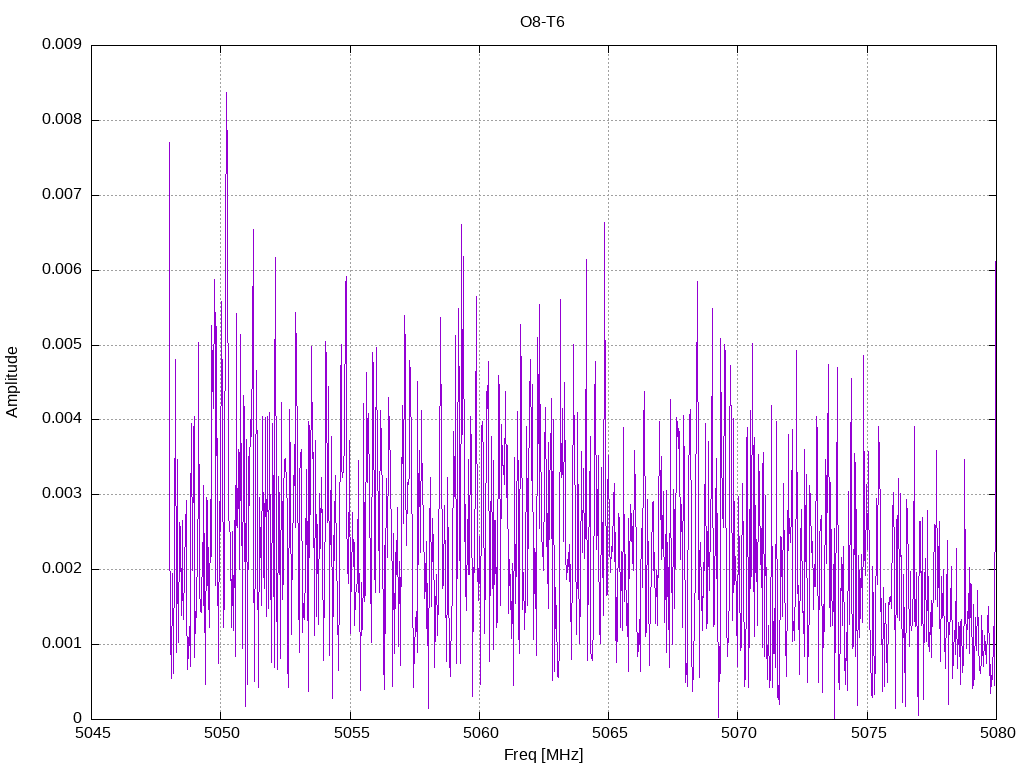Click the 5065 x-axis tick label
This screenshot has width=1024, height=768.
(x=609, y=733)
